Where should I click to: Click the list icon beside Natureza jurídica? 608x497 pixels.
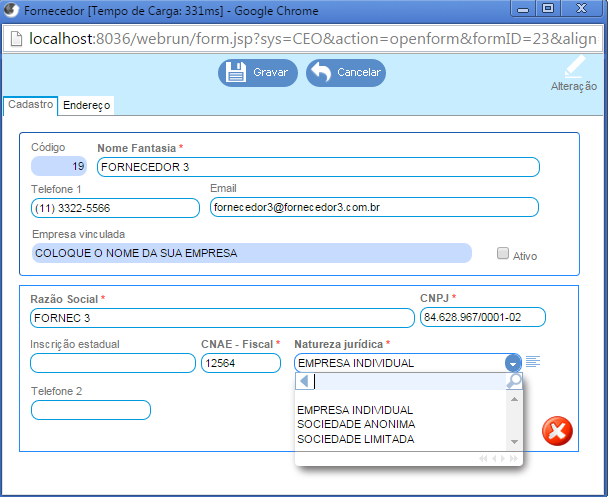click(533, 362)
